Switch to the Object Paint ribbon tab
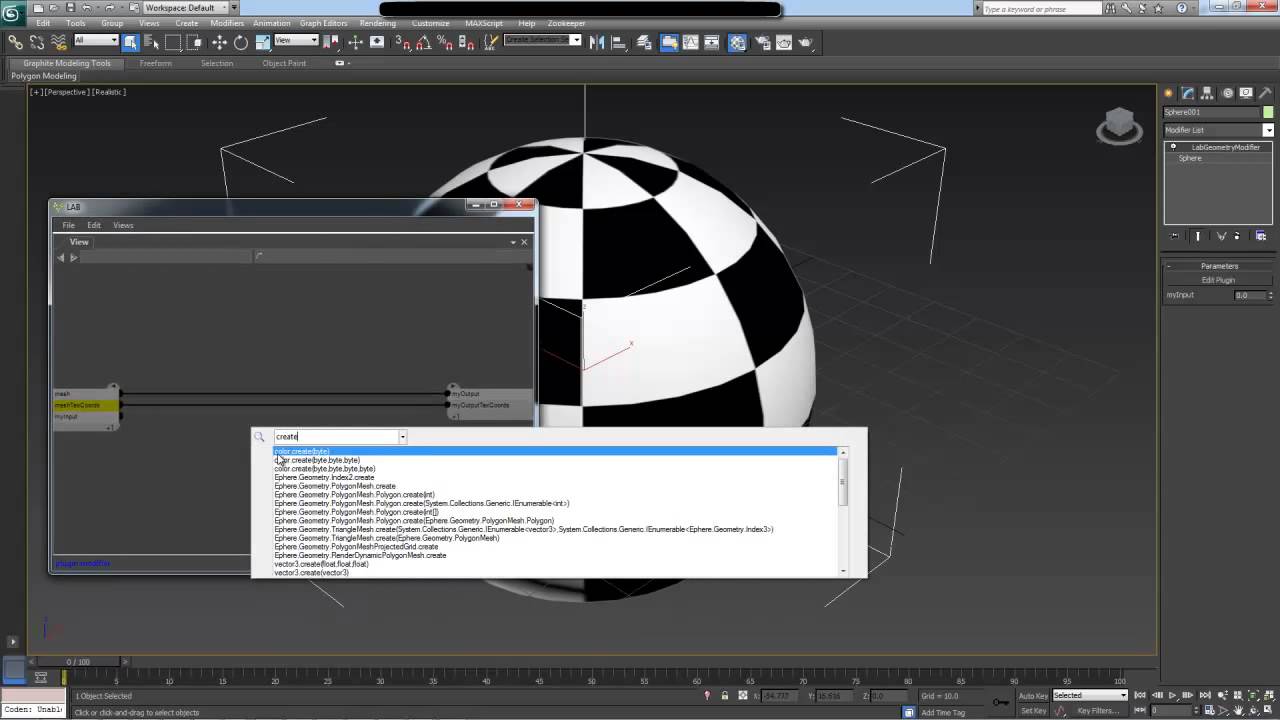 [284, 63]
